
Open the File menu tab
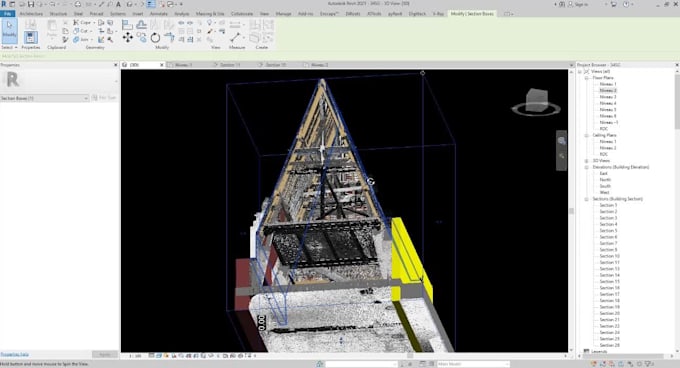tap(7, 14)
